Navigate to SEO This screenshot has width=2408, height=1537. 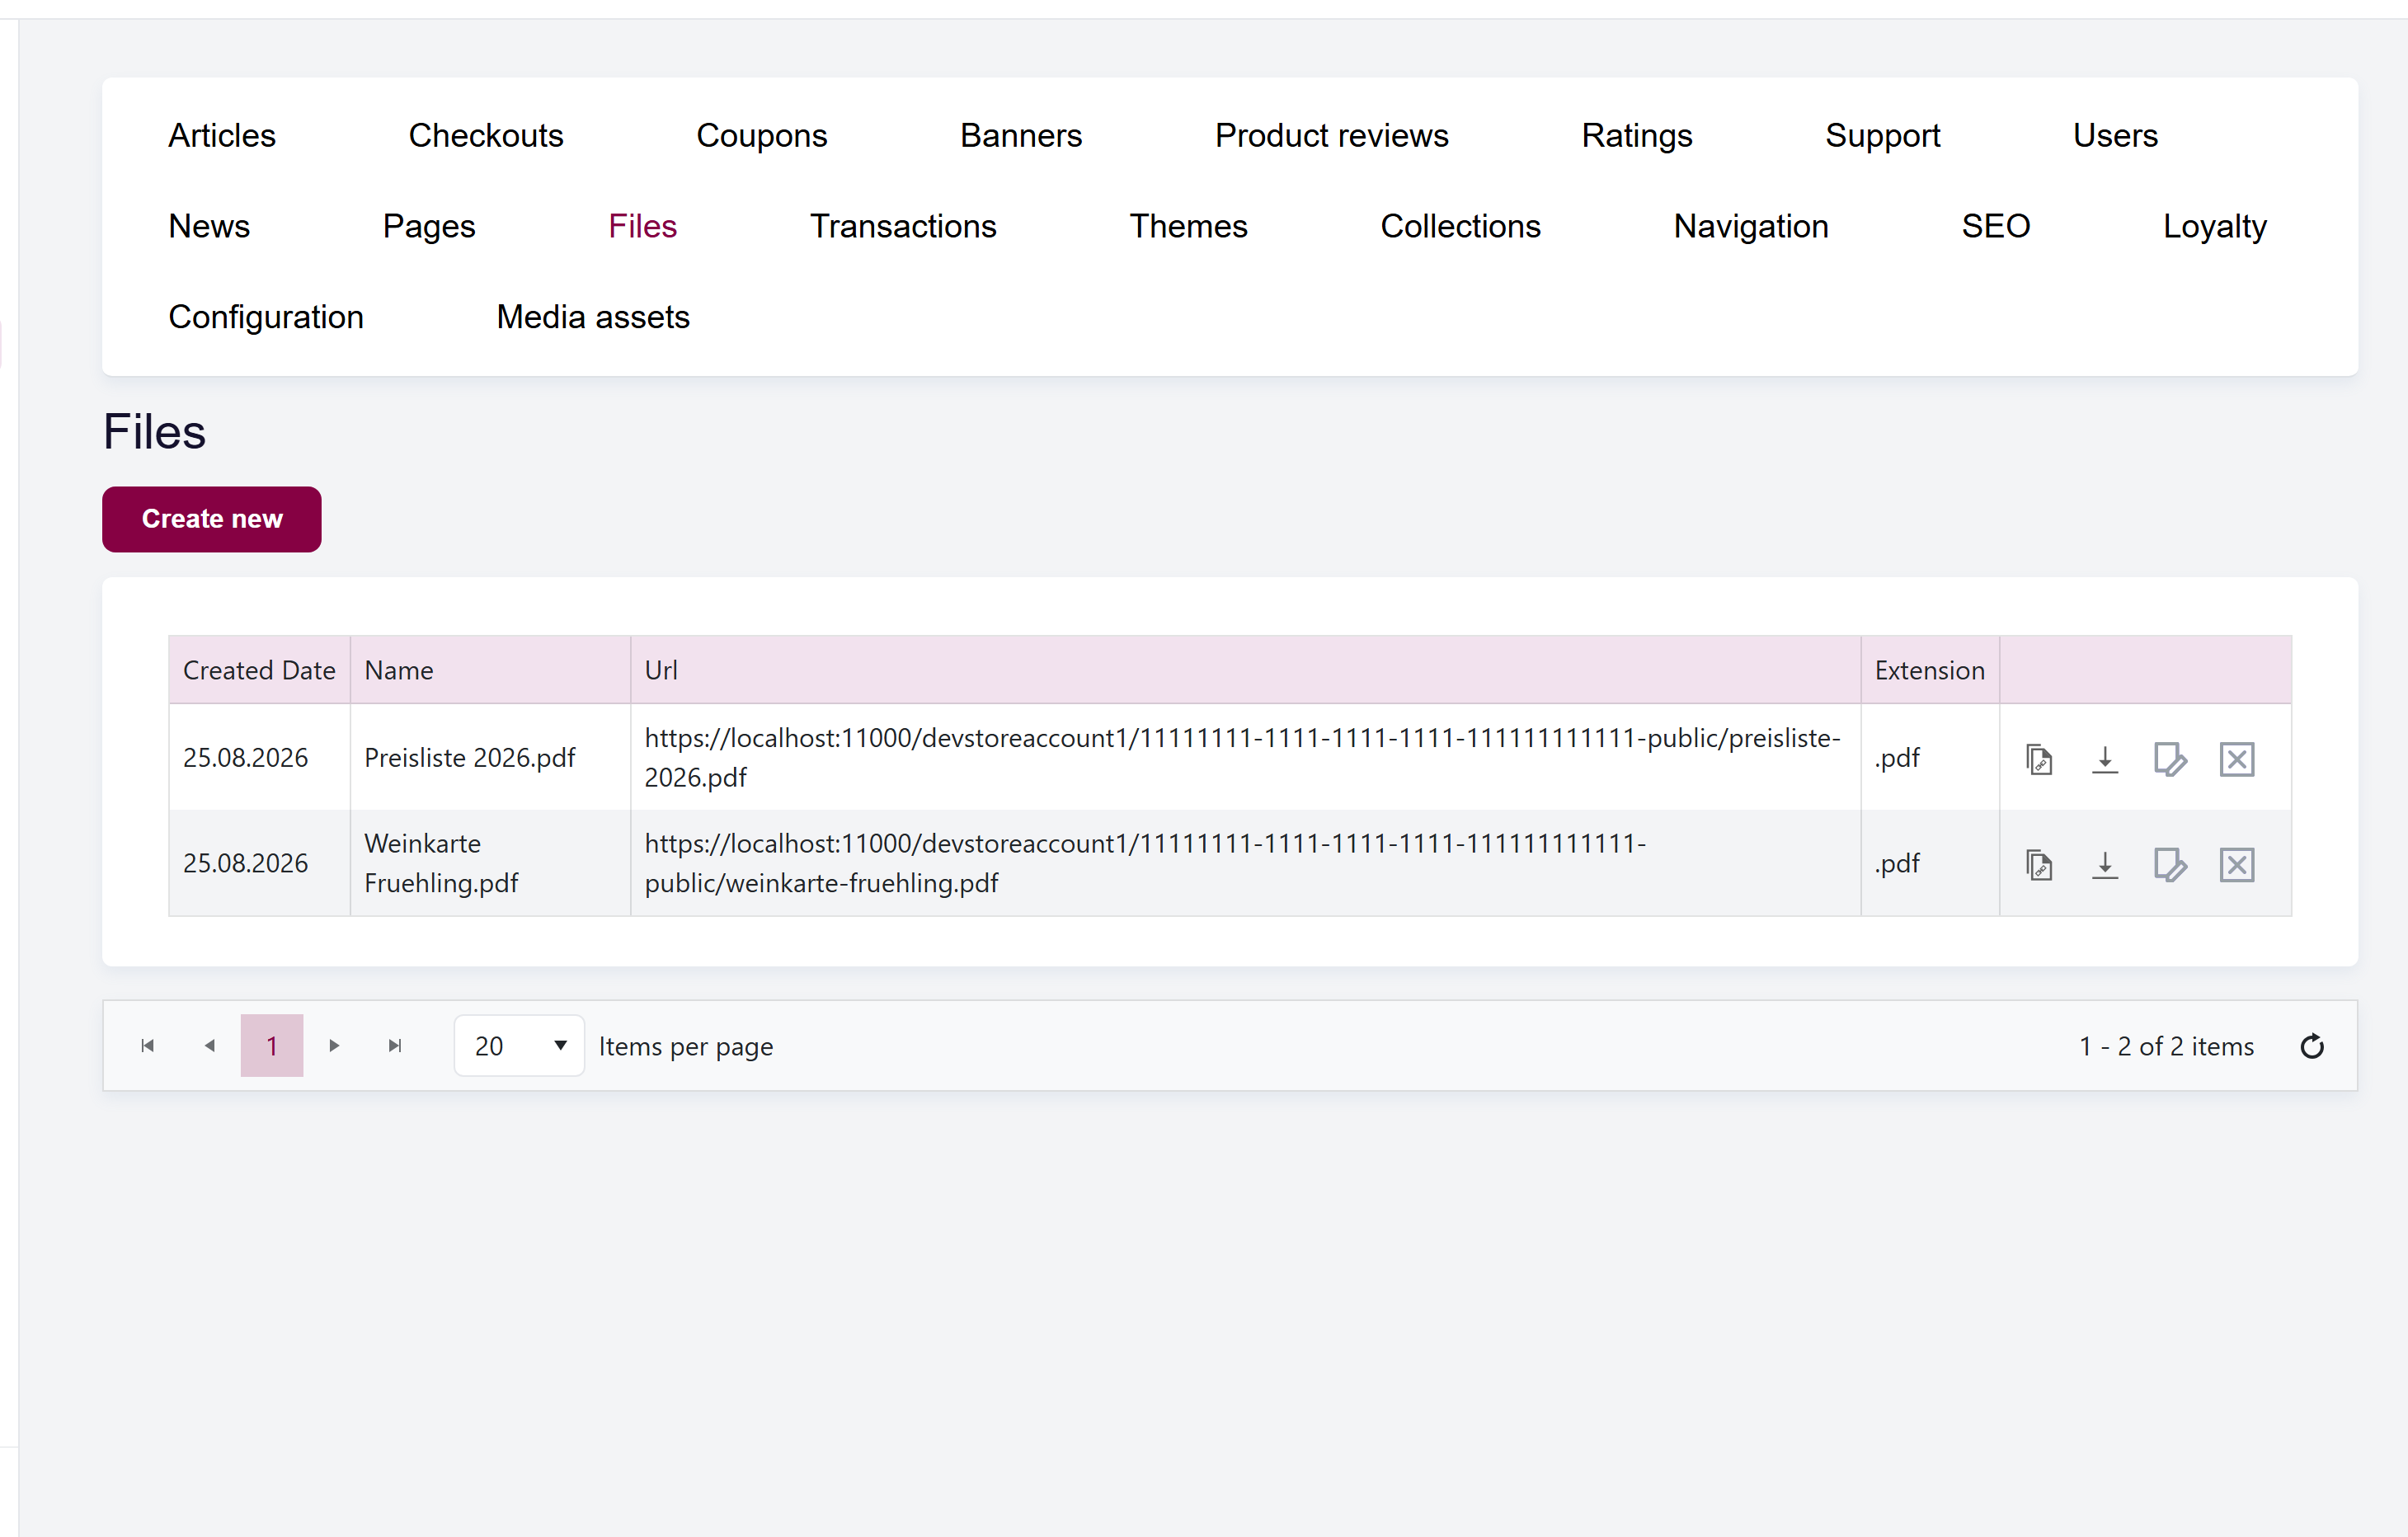point(1996,227)
